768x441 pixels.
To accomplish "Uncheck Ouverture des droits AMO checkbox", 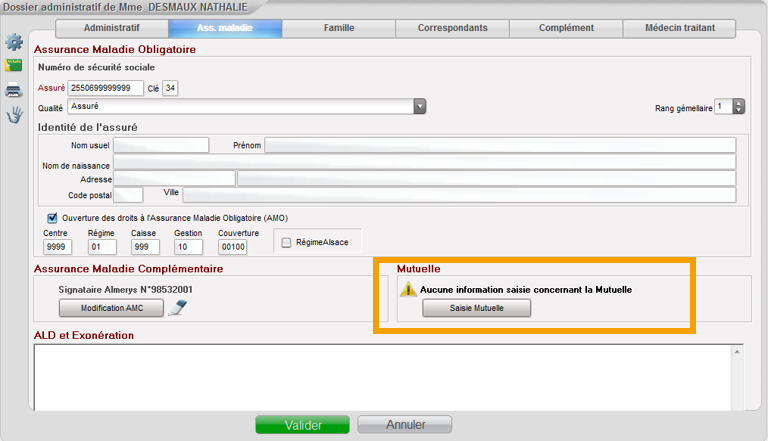I will [x=52, y=217].
